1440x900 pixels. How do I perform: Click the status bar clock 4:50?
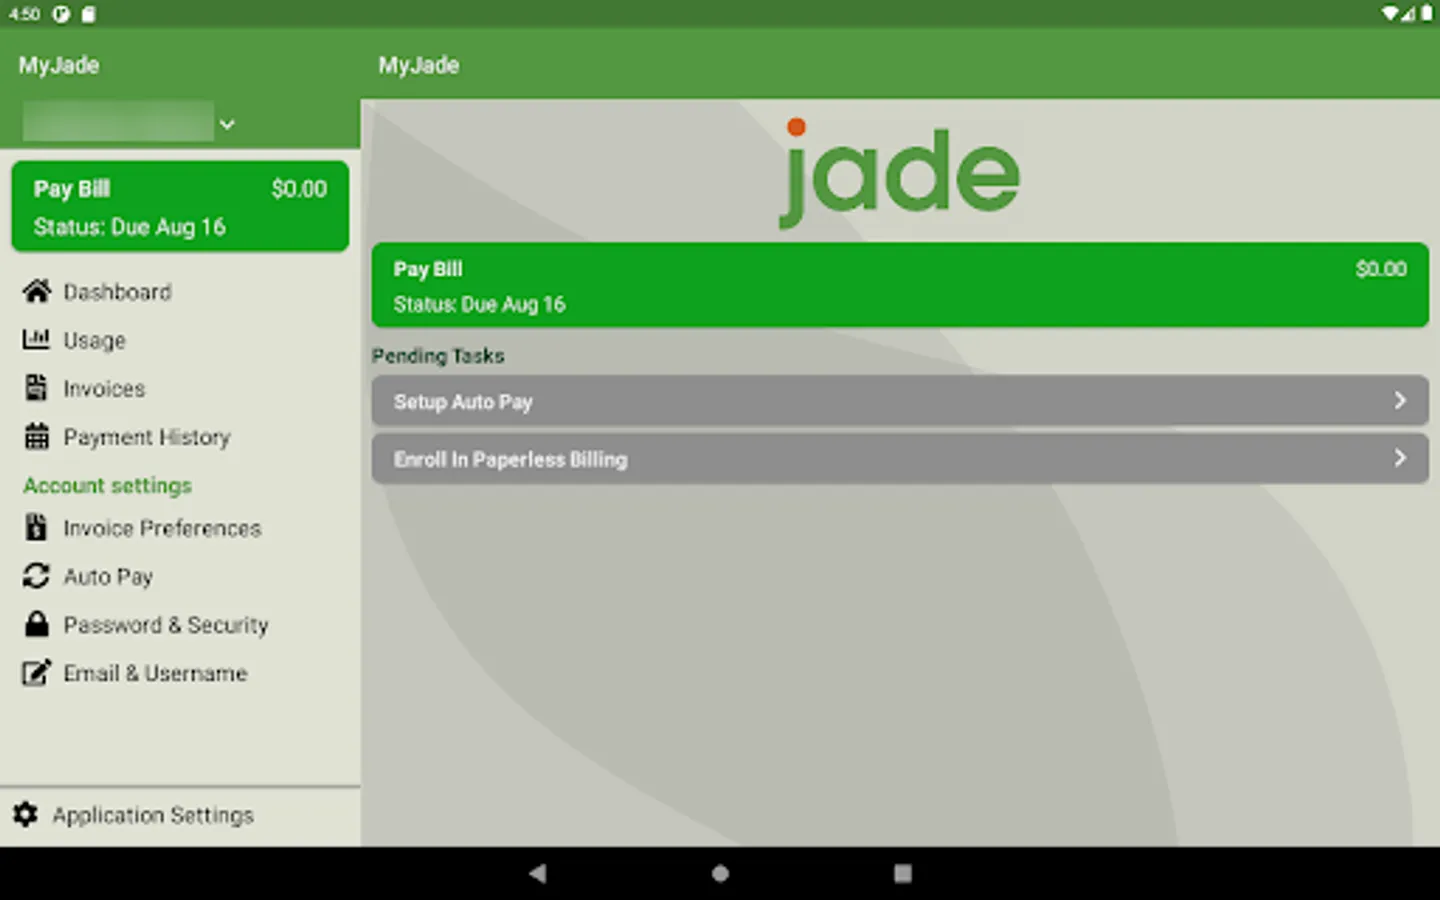(24, 14)
